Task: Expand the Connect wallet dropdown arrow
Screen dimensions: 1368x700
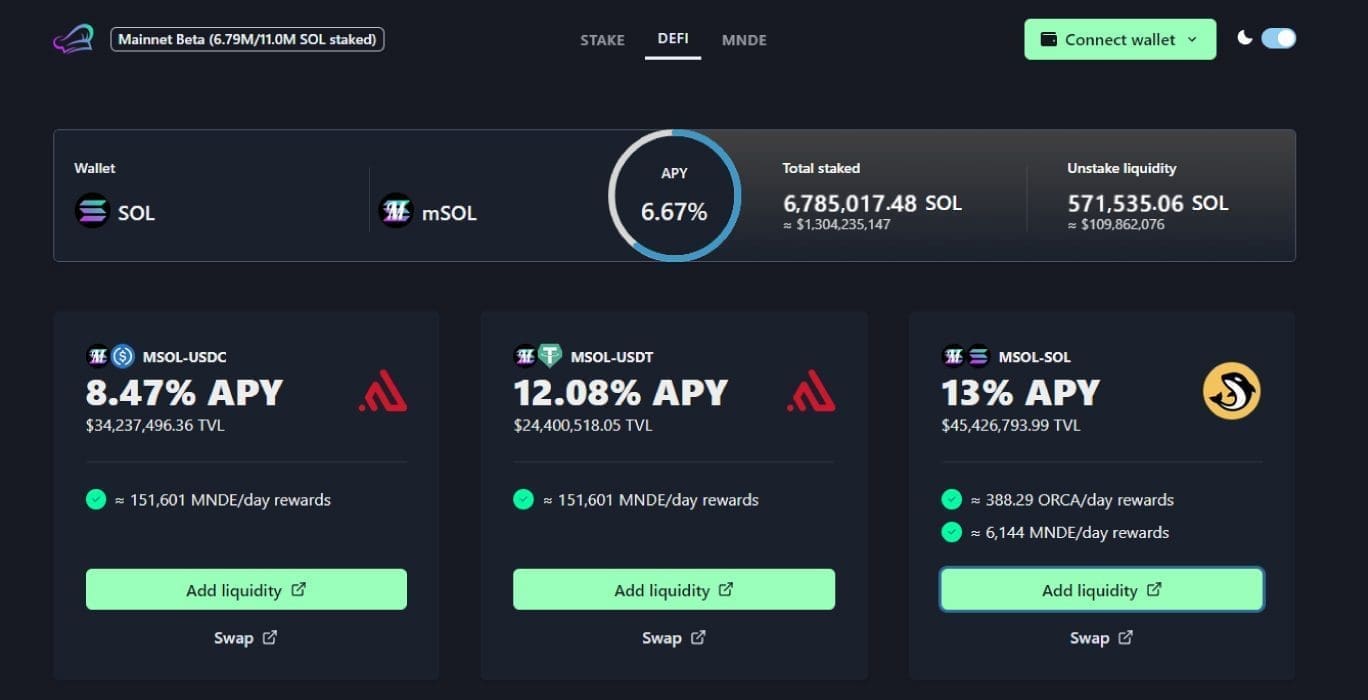Action: click(x=1192, y=40)
